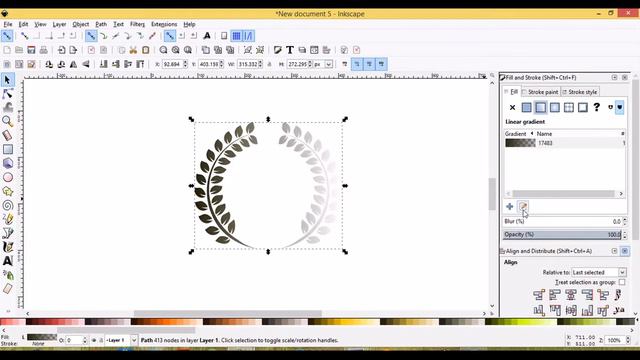Click the Edit gradient button
The width and height of the screenshot is (640, 360).
(x=523, y=207)
